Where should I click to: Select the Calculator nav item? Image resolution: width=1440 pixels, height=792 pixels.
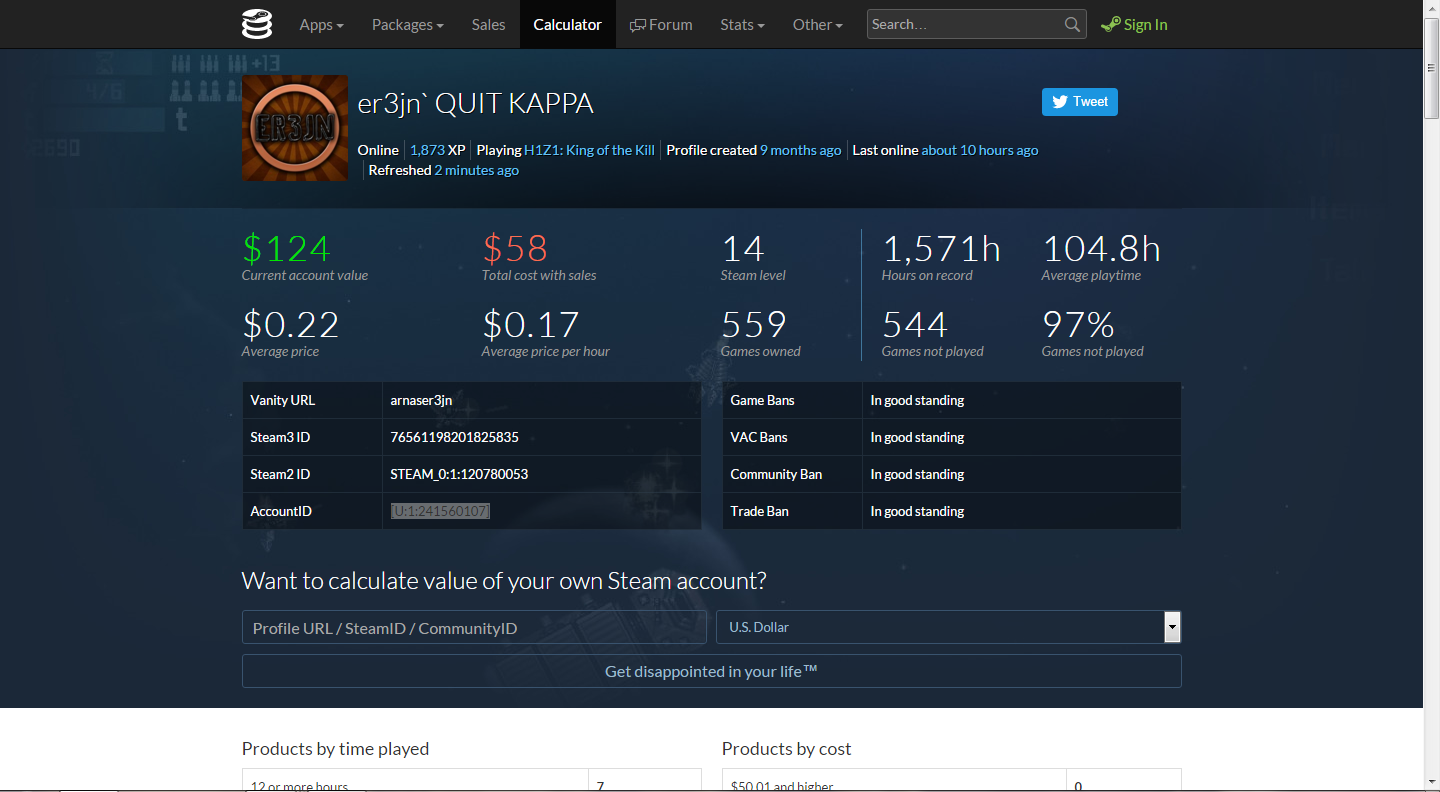pyautogui.click(x=568, y=24)
